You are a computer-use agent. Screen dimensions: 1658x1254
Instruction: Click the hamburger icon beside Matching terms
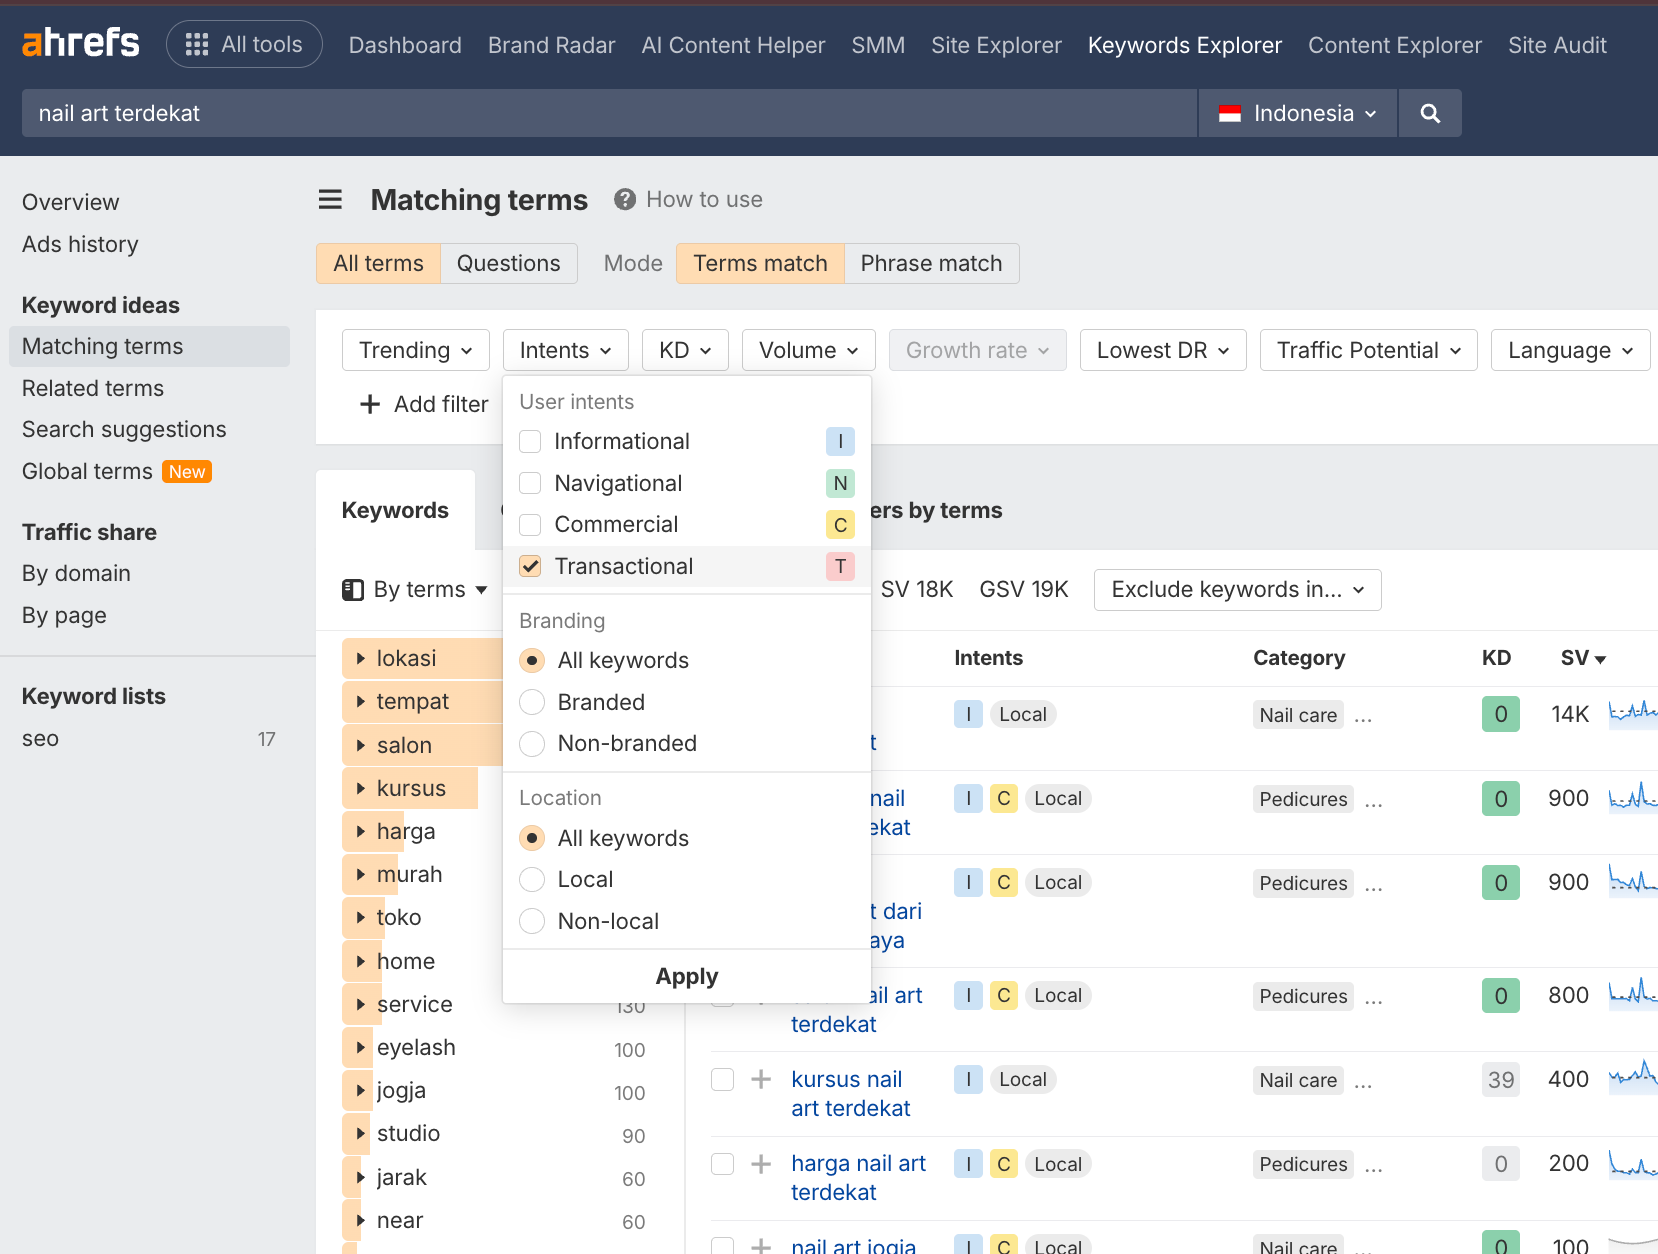[330, 199]
